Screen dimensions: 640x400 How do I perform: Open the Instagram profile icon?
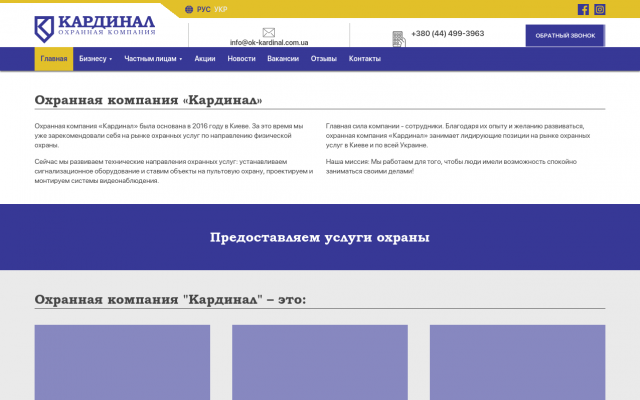click(x=600, y=9)
